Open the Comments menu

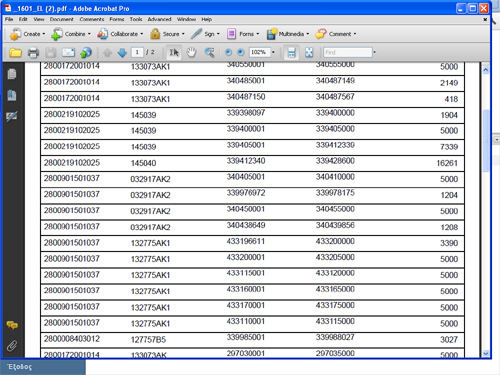[x=92, y=19]
